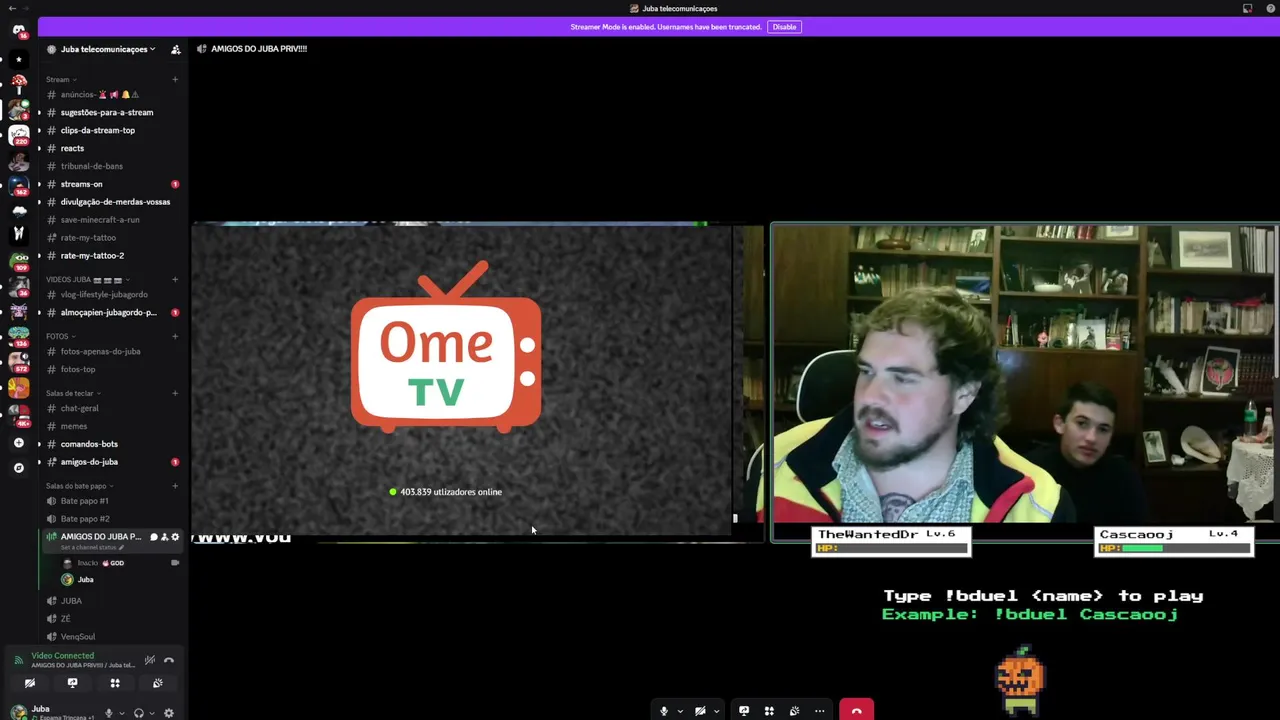Viewport: 1280px width, 720px height.
Task: Toggle microphone mute in bottom call bar
Action: pyautogui.click(x=664, y=711)
